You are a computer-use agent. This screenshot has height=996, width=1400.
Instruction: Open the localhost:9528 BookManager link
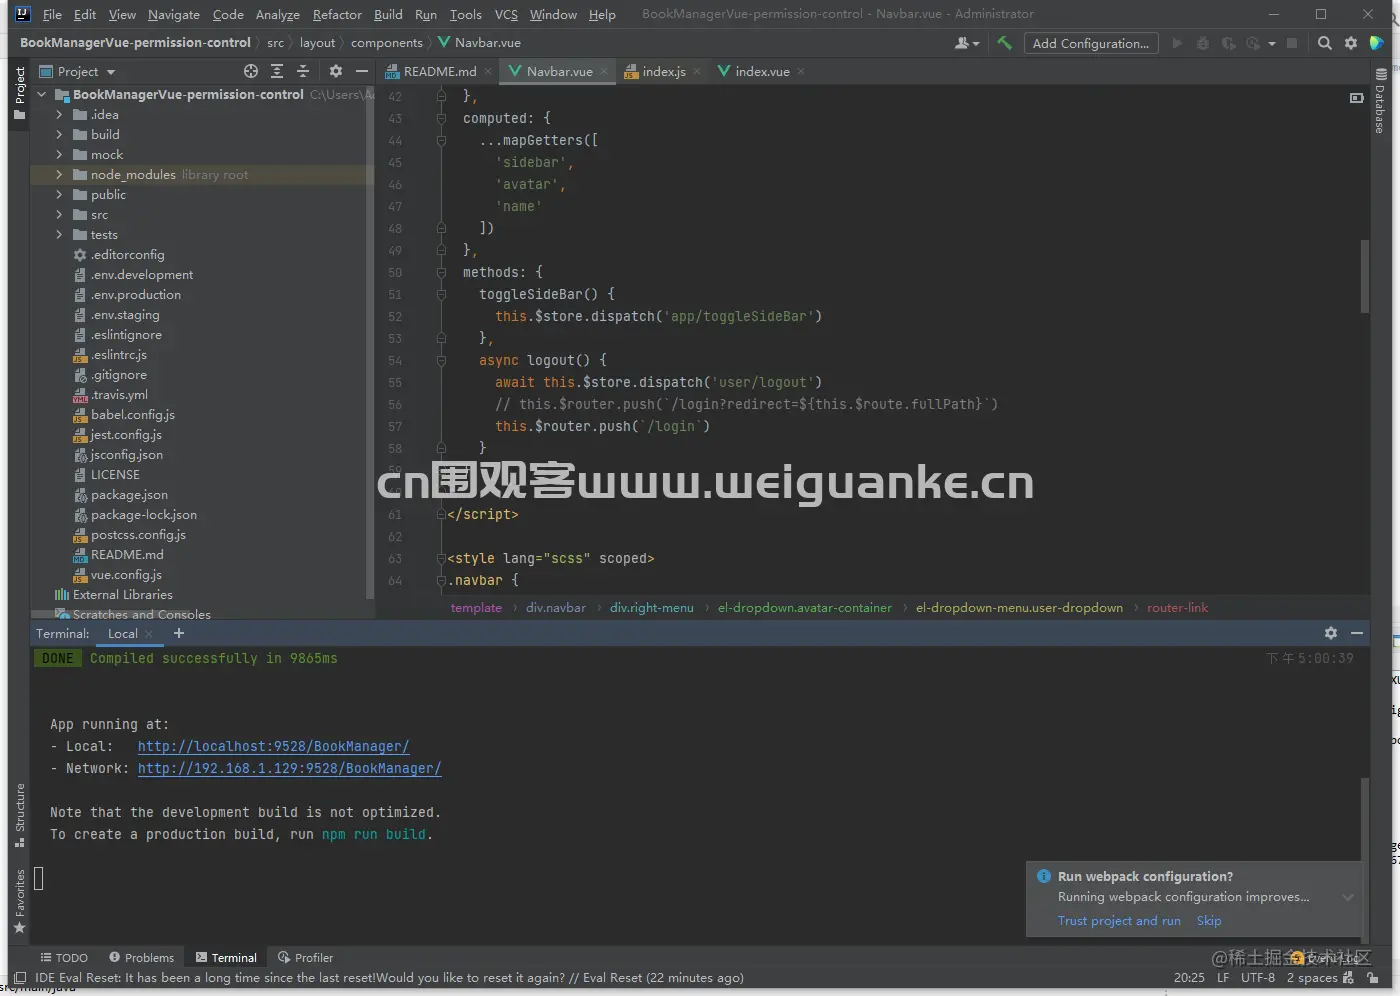coord(273,747)
